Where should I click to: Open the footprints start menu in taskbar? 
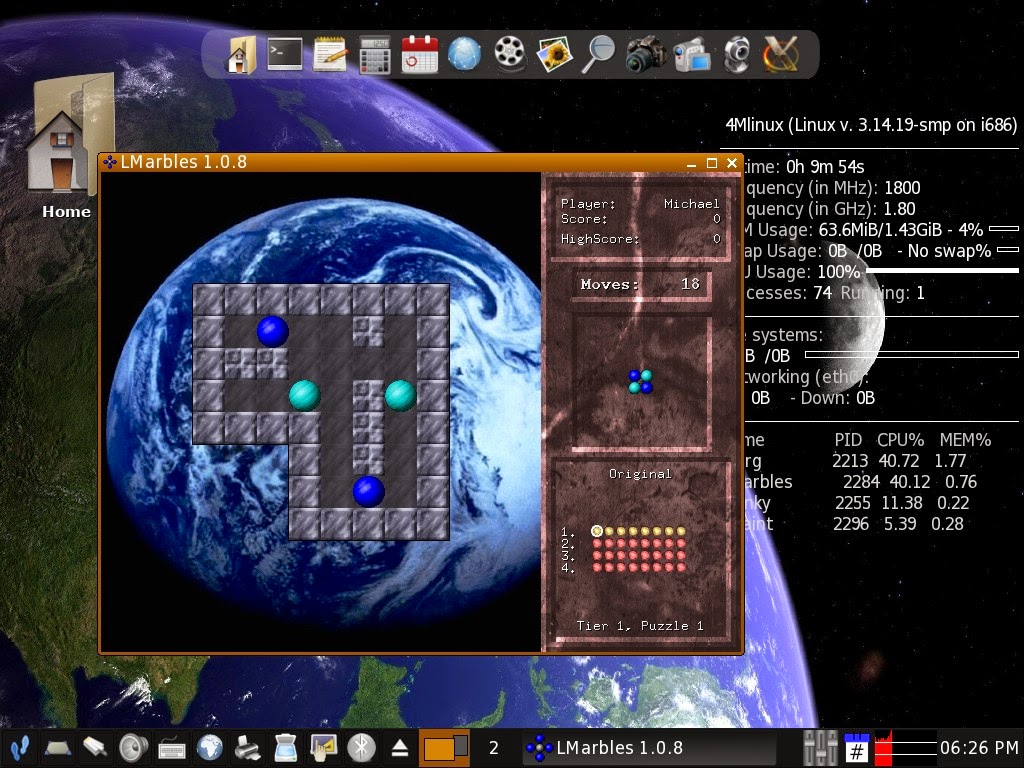20,748
